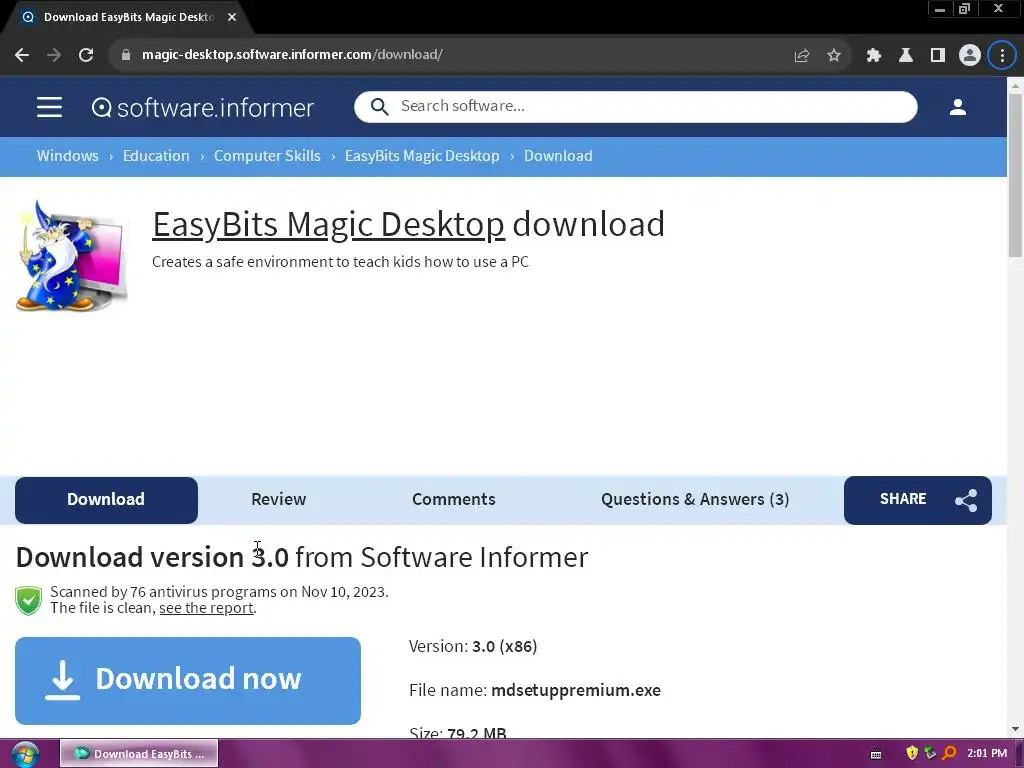Open the antivirus 'see the report' link
This screenshot has height=768, width=1024.
click(x=206, y=608)
